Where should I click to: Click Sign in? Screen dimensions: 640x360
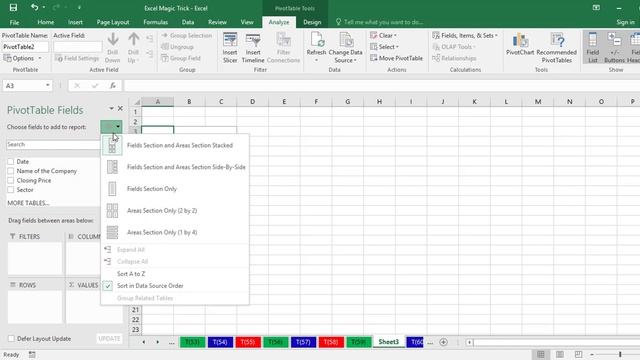tap(625, 22)
